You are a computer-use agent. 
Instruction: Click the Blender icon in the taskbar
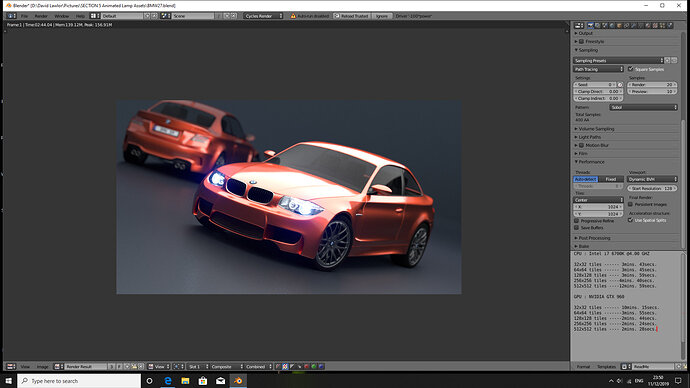click(238, 381)
